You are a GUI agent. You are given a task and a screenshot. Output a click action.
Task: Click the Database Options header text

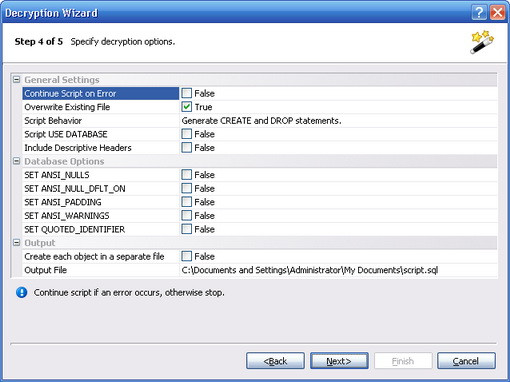[x=64, y=161]
